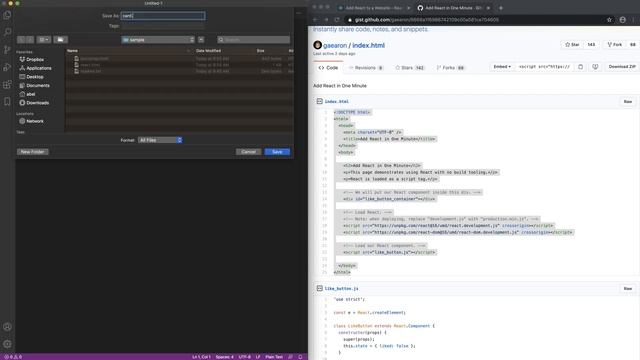Image resolution: width=640 pixels, height=360 pixels.
Task: Collapse Save dialog with expand arrow button
Action: point(201,40)
